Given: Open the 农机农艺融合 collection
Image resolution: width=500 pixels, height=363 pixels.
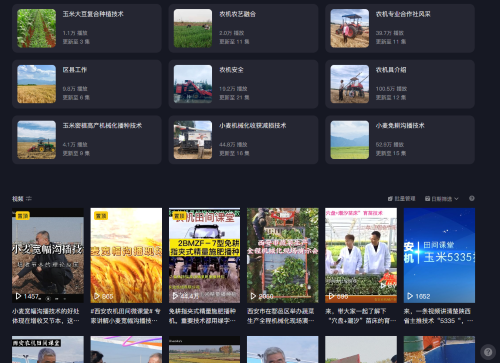Looking at the screenshot, I should pos(243,28).
